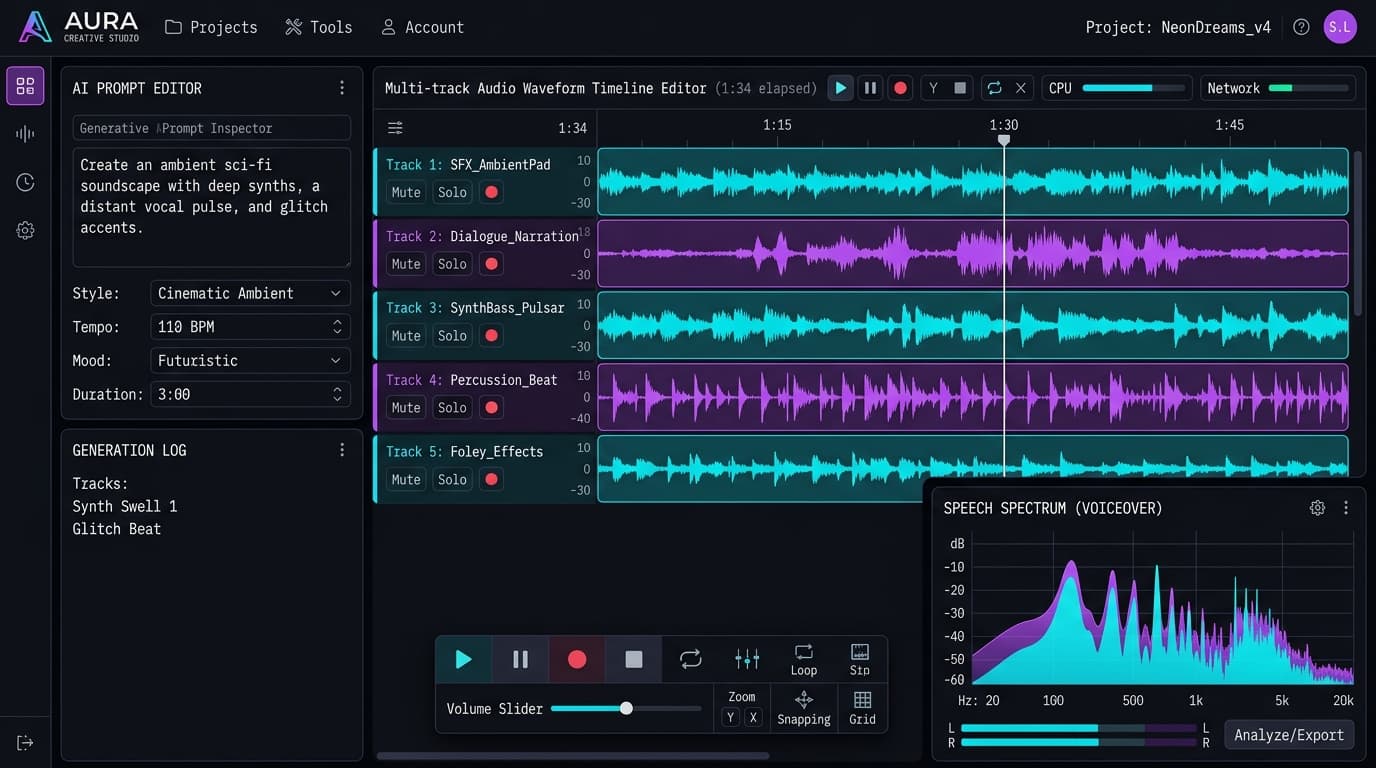1376x768 pixels.
Task: Arm record on Track 3 SynthBass_Pulsar
Action: point(491,336)
